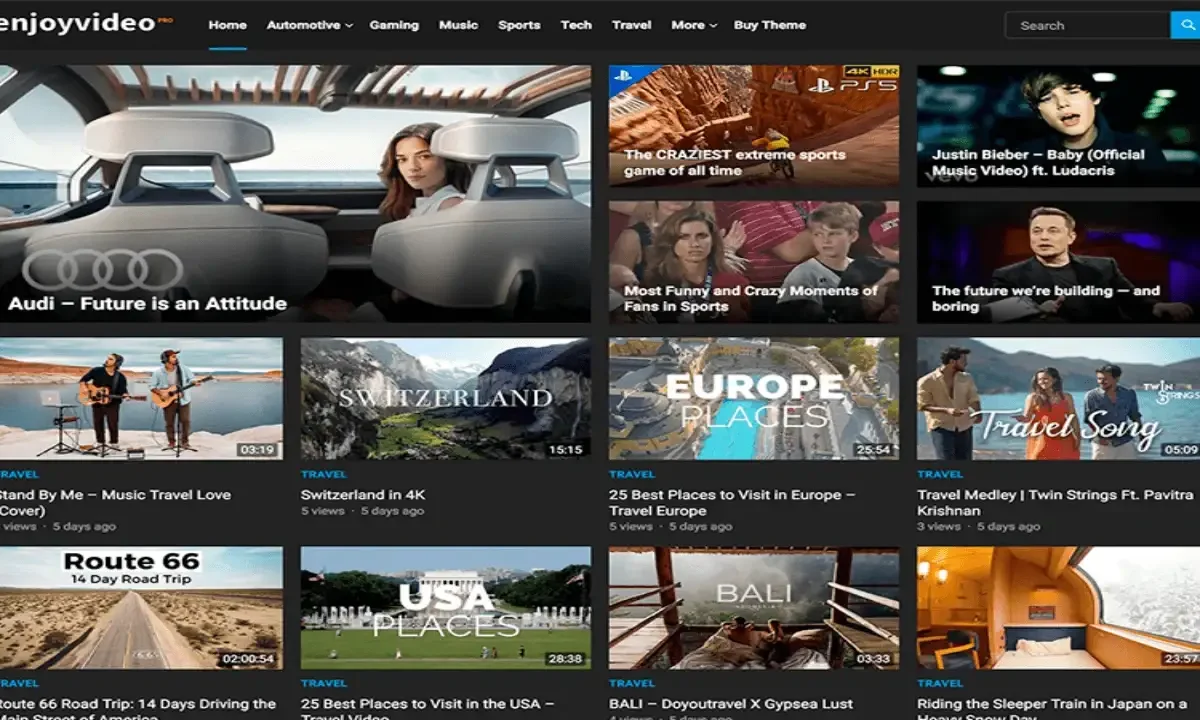Open The future we're building video
The image size is (1200, 720).
pos(1058,262)
